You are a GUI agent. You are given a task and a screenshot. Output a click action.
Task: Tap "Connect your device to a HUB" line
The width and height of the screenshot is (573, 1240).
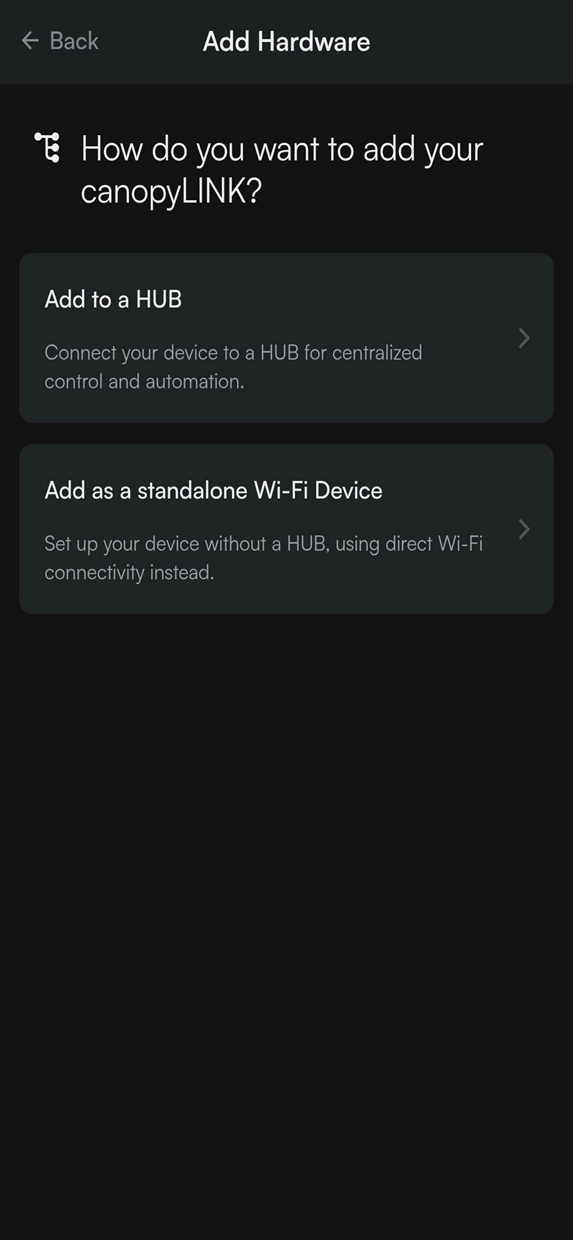171,352
